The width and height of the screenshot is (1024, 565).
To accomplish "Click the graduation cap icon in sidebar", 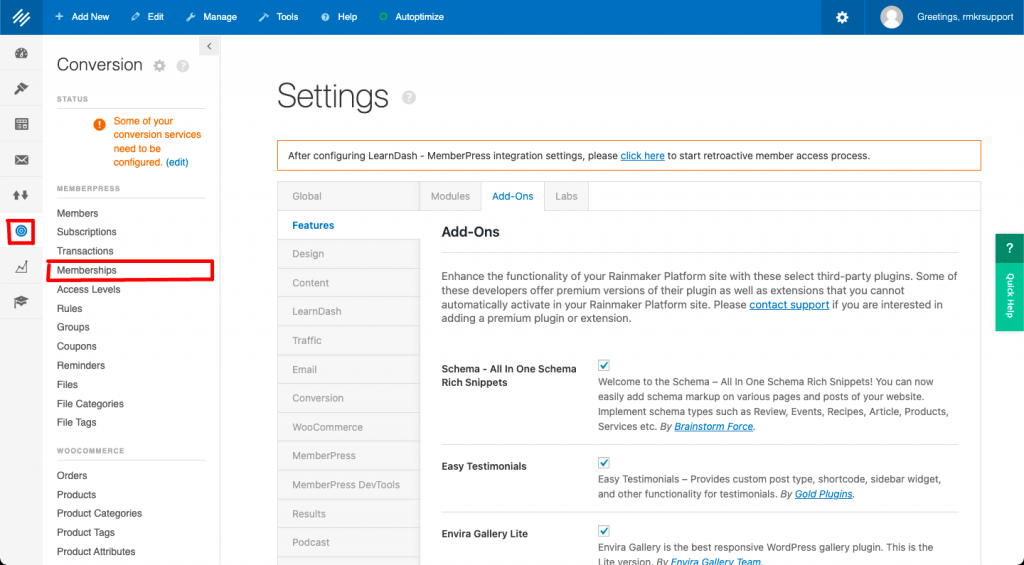I will tap(21, 302).
